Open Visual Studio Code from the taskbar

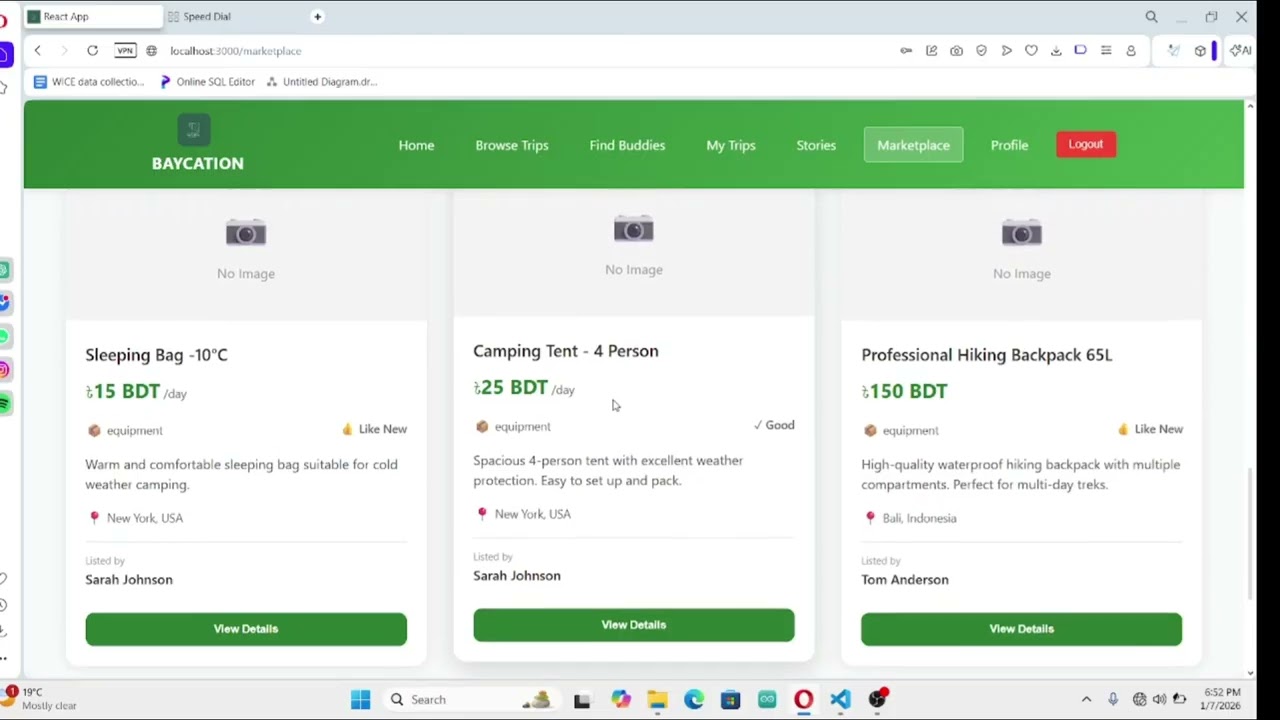click(840, 699)
